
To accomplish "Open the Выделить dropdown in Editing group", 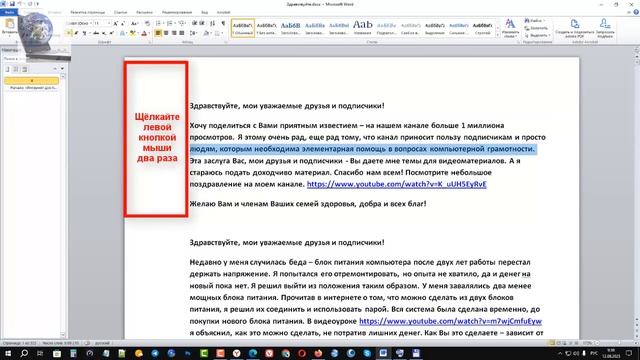I will (x=537, y=36).
